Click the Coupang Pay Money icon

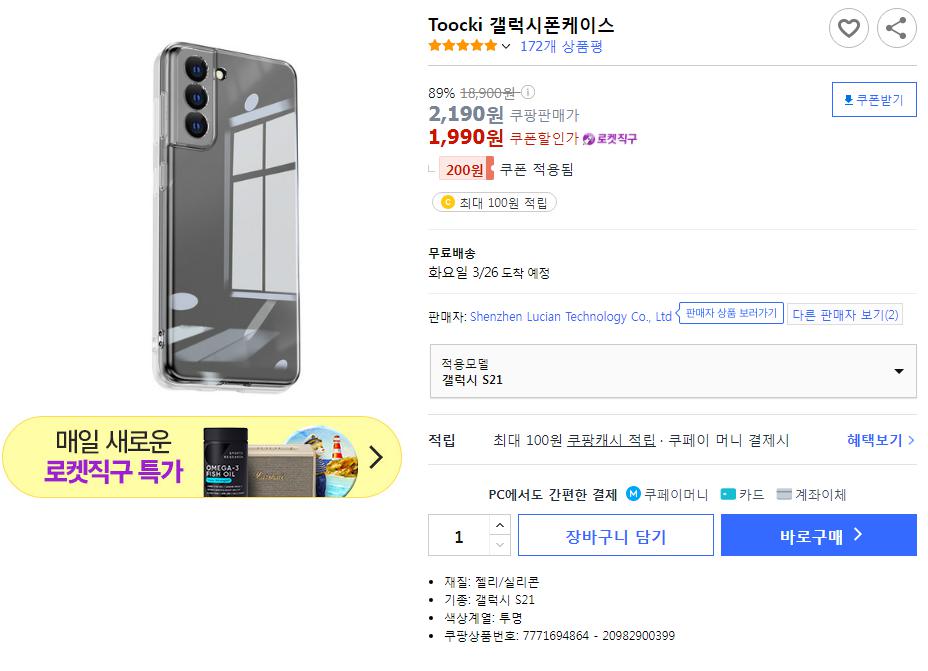(634, 494)
